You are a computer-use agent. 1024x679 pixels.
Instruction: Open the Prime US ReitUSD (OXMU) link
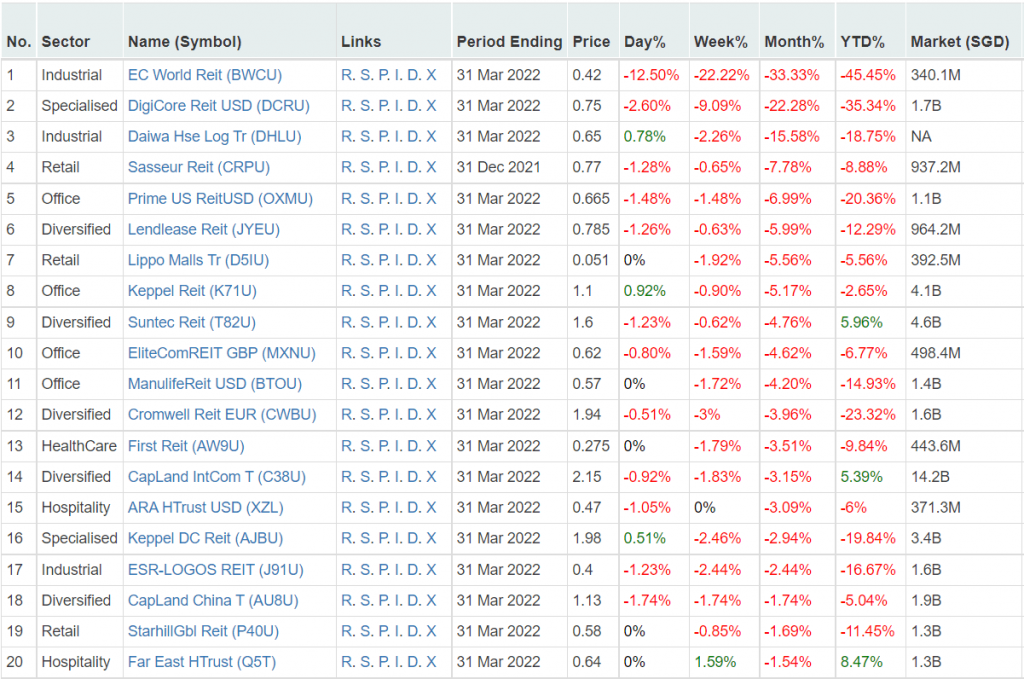click(220, 198)
